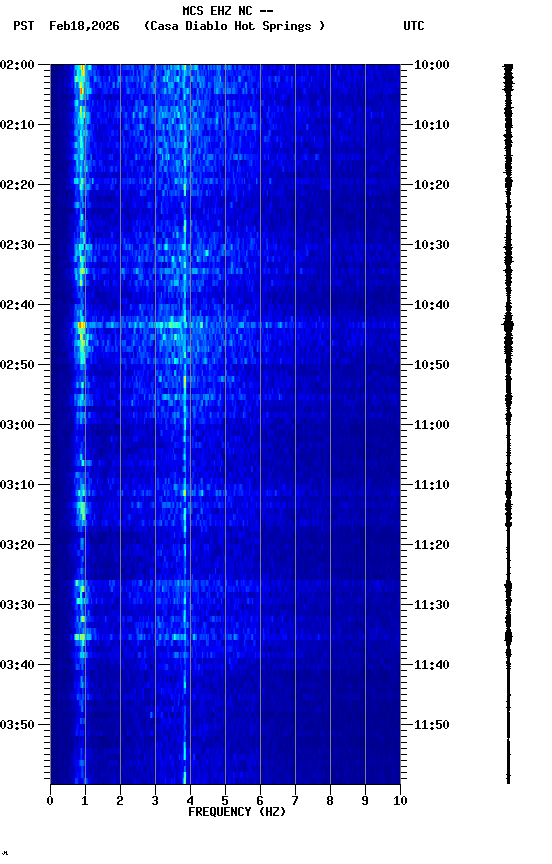Viewport: 552px width, 864px height.
Task: Click the frequency axis value '6'
Action: click(260, 801)
